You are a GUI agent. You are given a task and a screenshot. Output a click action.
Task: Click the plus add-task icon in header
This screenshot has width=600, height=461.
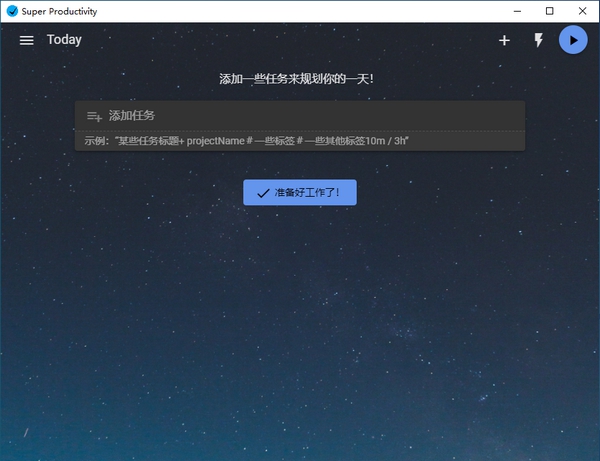point(504,40)
